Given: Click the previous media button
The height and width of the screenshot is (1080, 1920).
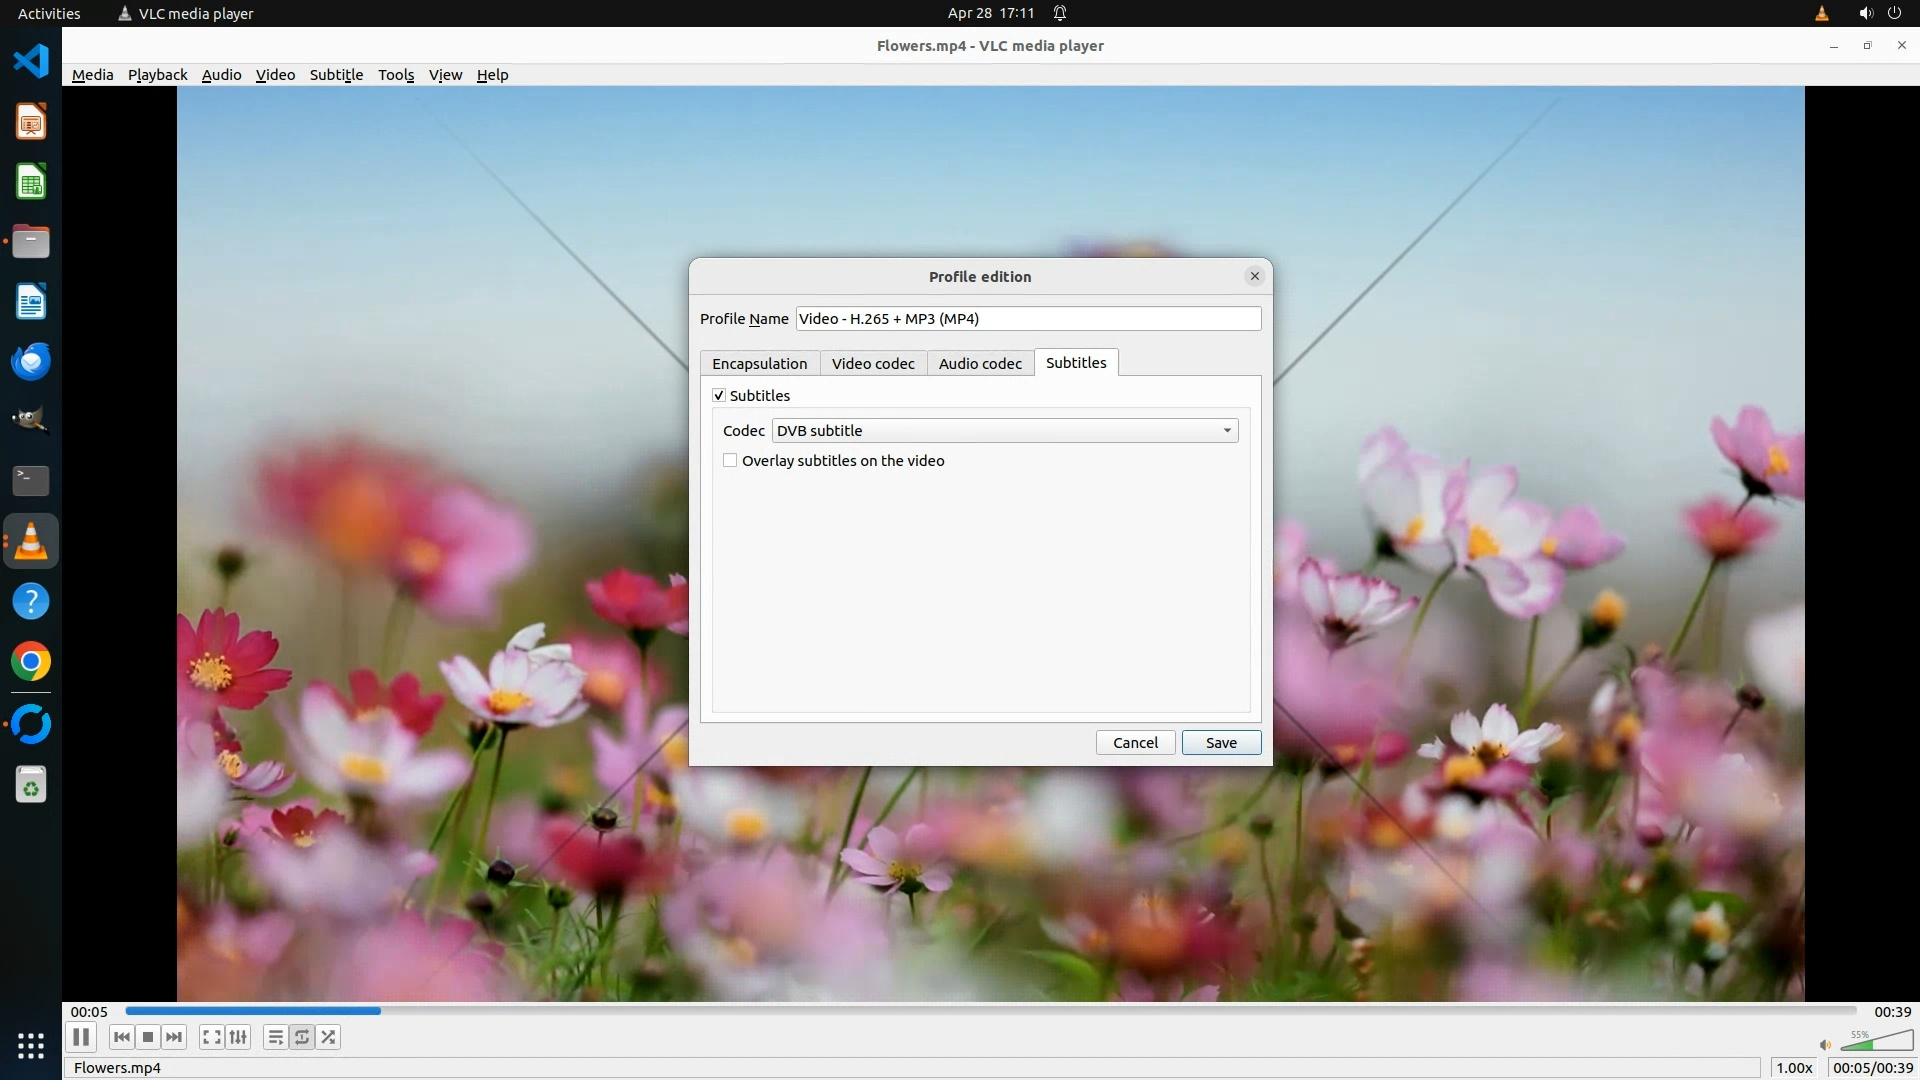Looking at the screenshot, I should pyautogui.click(x=122, y=1037).
